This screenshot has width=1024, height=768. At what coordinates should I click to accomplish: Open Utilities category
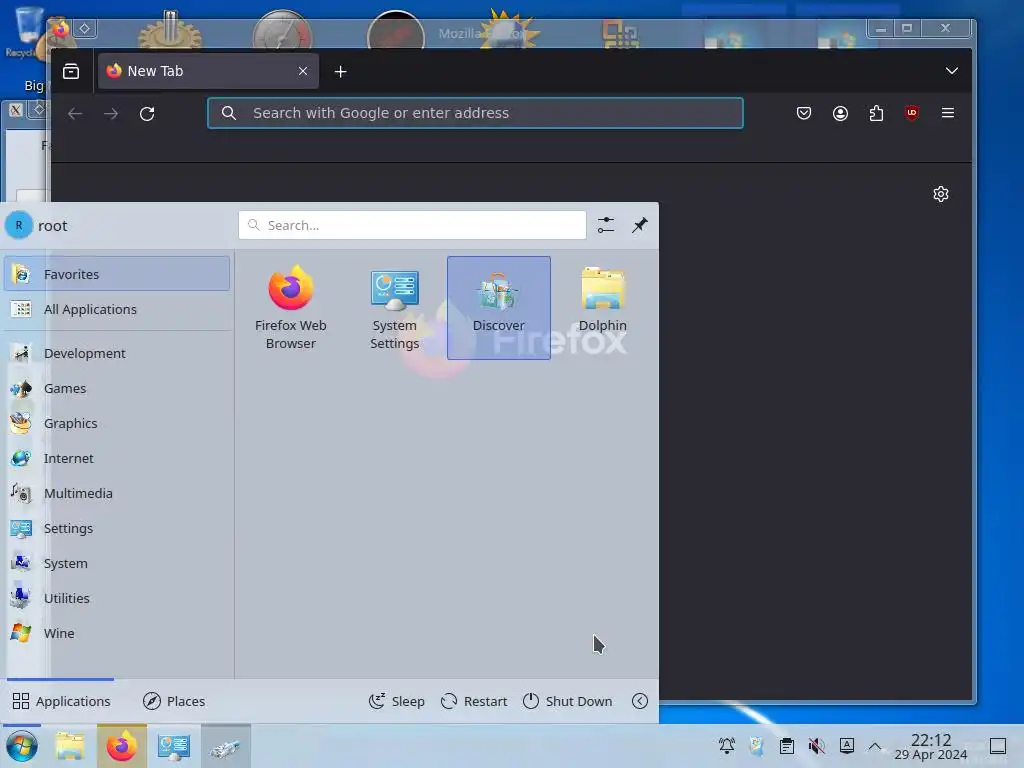pyautogui.click(x=117, y=598)
